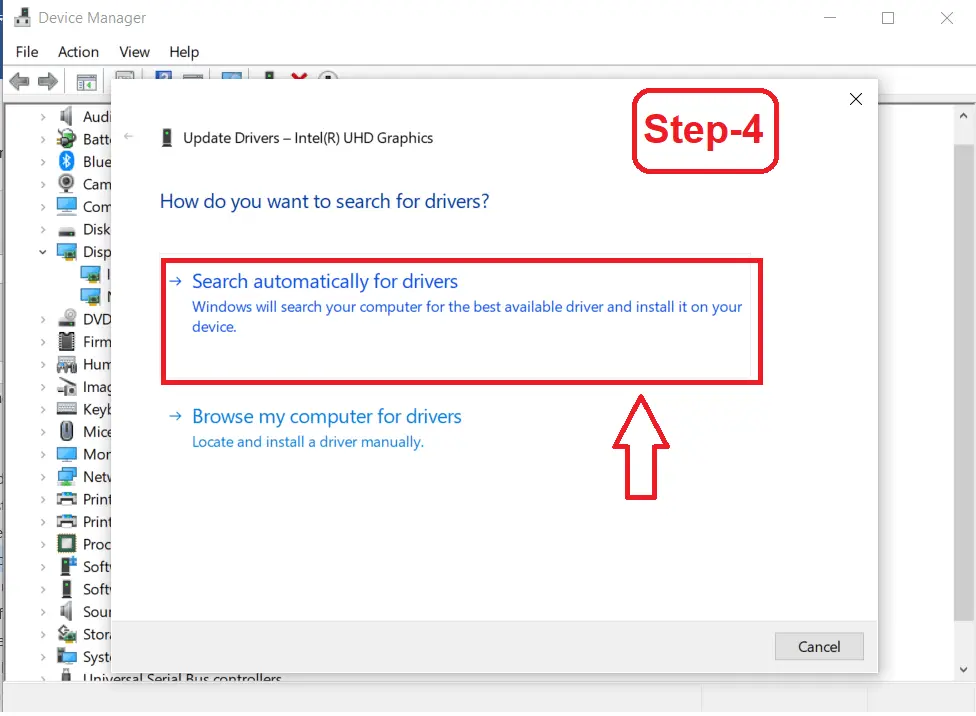
Task: Click the Imaging devices icon
Action: click(66, 387)
